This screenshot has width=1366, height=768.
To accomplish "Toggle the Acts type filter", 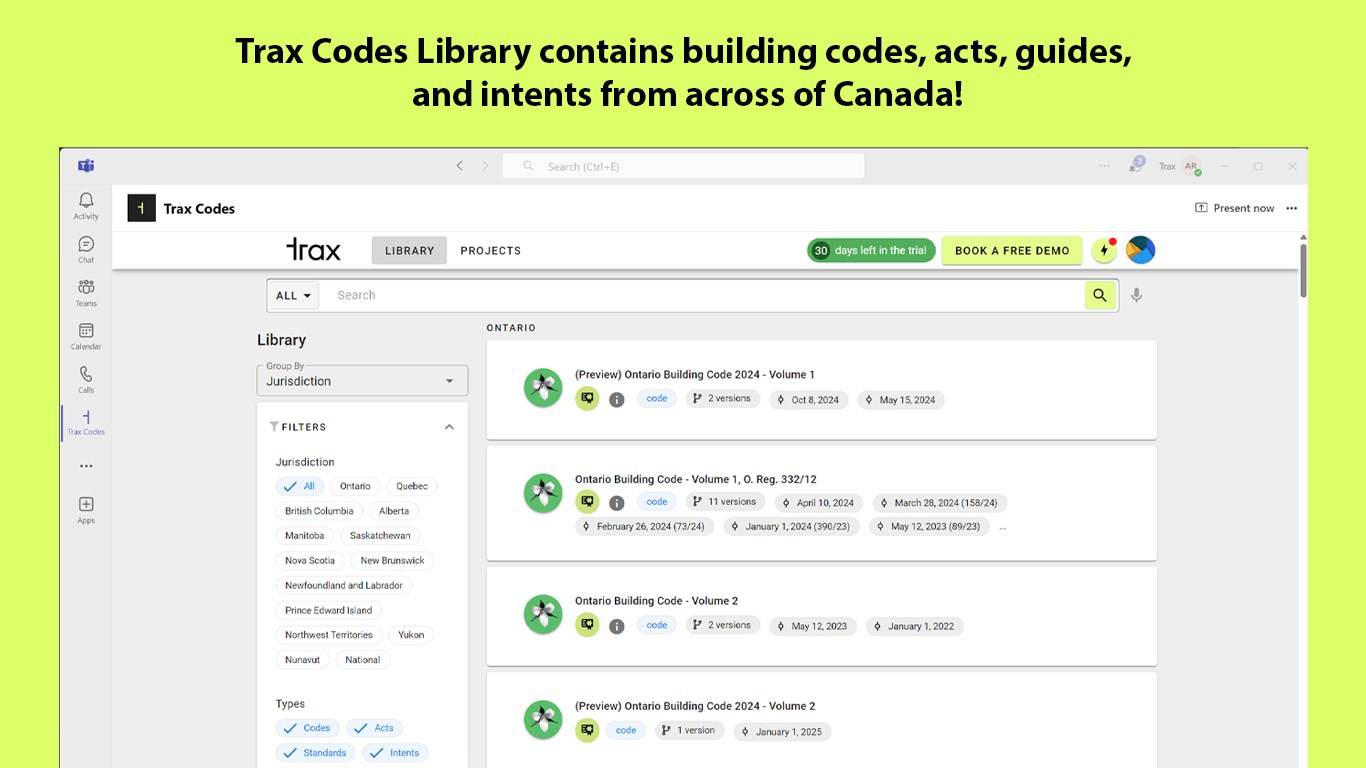I will point(375,728).
